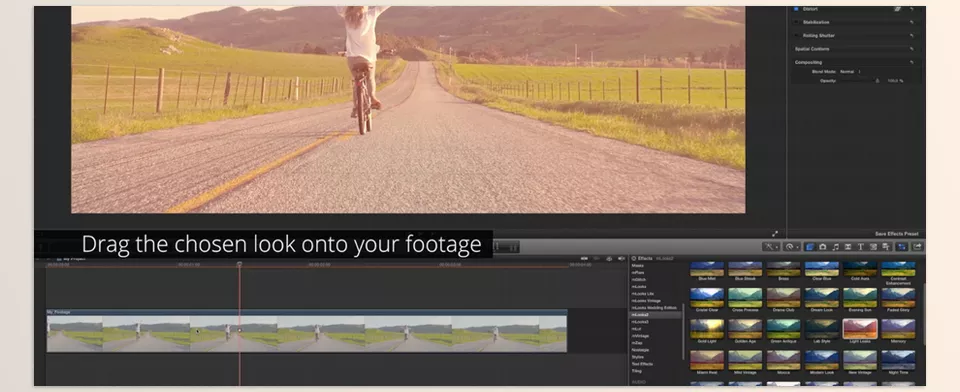960x392 pixels.
Task: Select mLooks3 effects category
Action: click(640, 322)
